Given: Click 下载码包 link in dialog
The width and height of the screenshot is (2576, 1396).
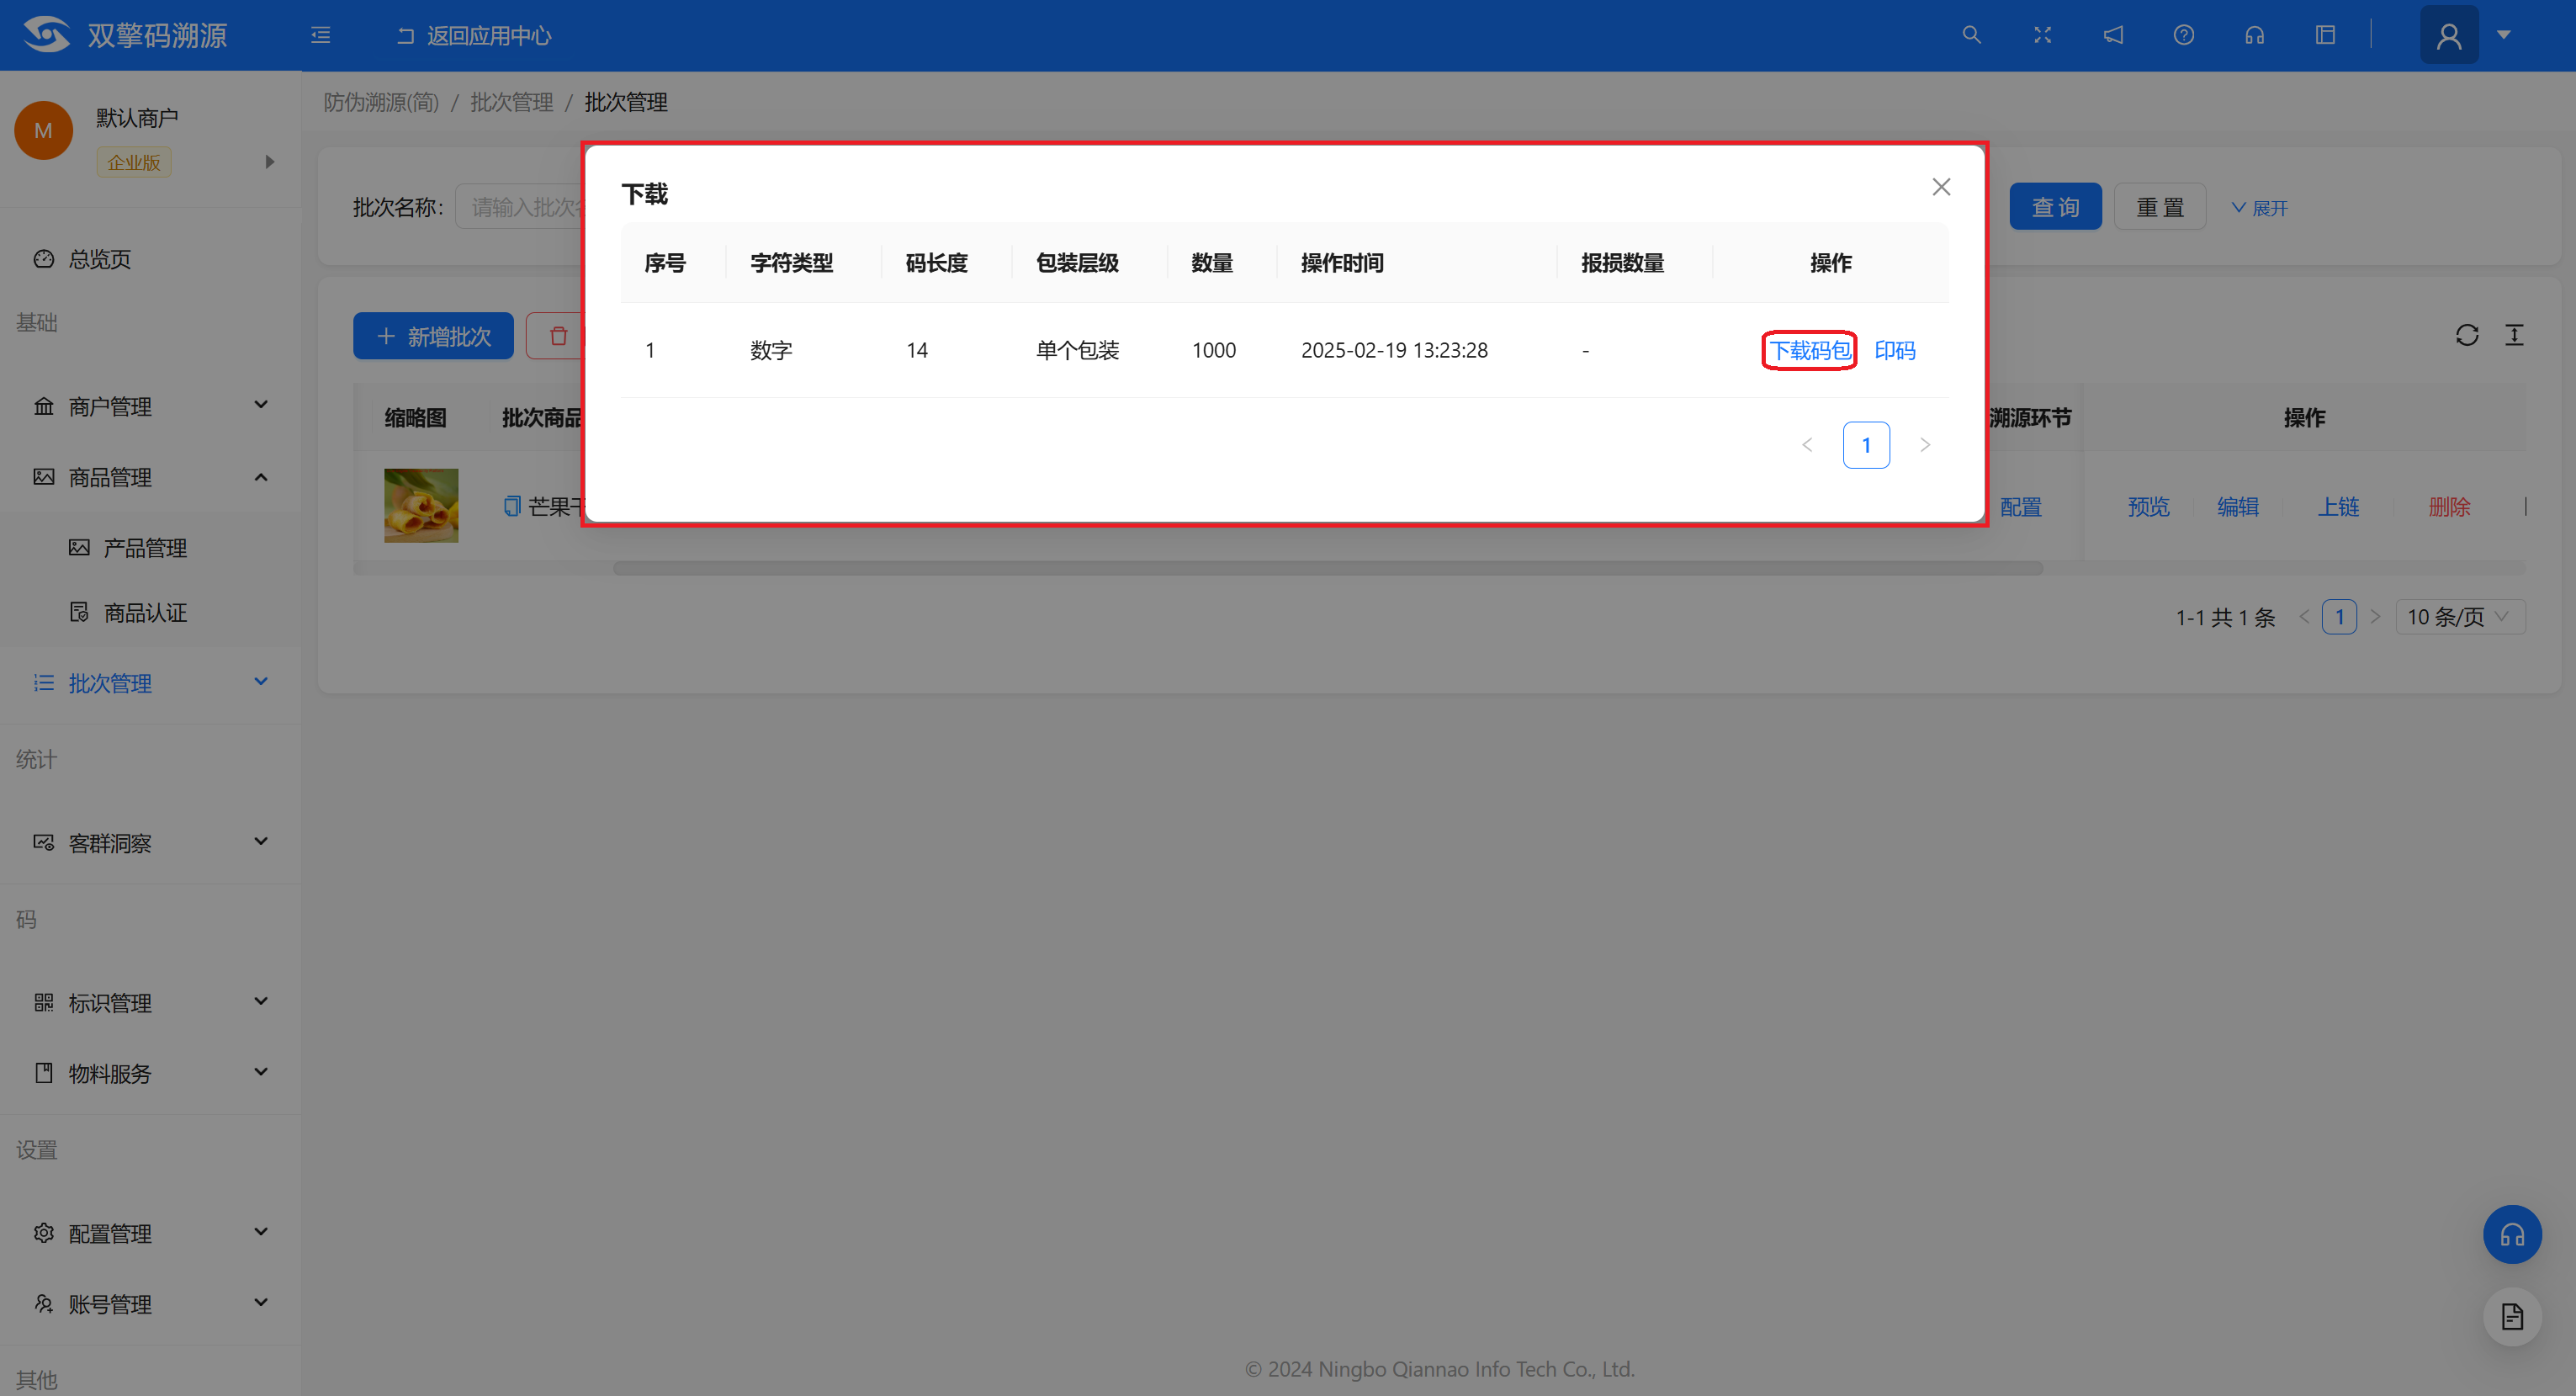Looking at the screenshot, I should pyautogui.click(x=1809, y=350).
